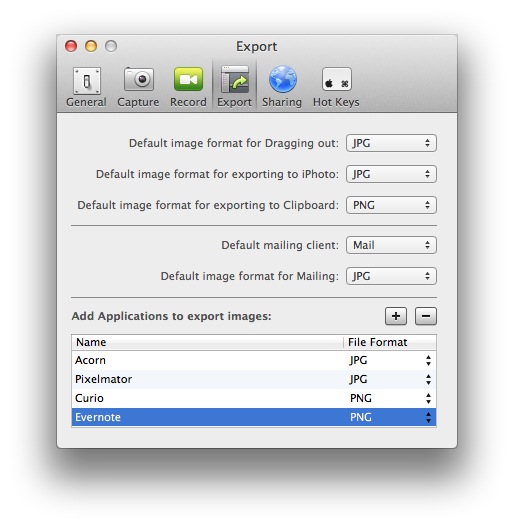
Task: Add an application with the plus button
Action: pos(396,316)
